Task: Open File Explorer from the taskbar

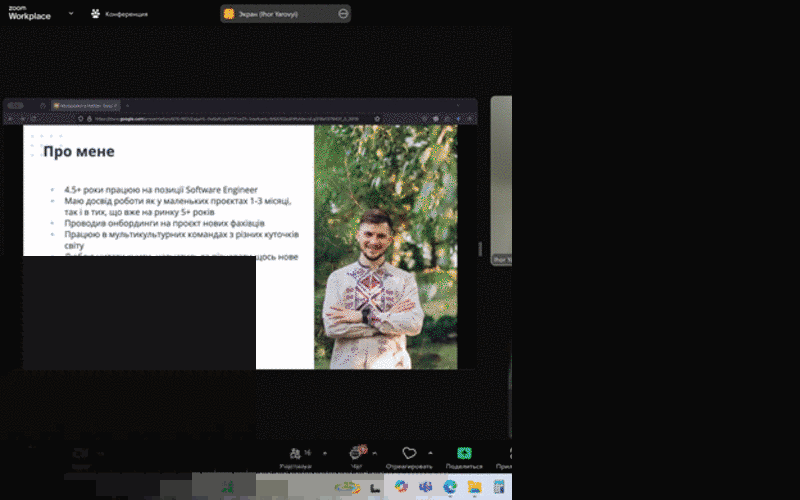Action: tap(475, 486)
